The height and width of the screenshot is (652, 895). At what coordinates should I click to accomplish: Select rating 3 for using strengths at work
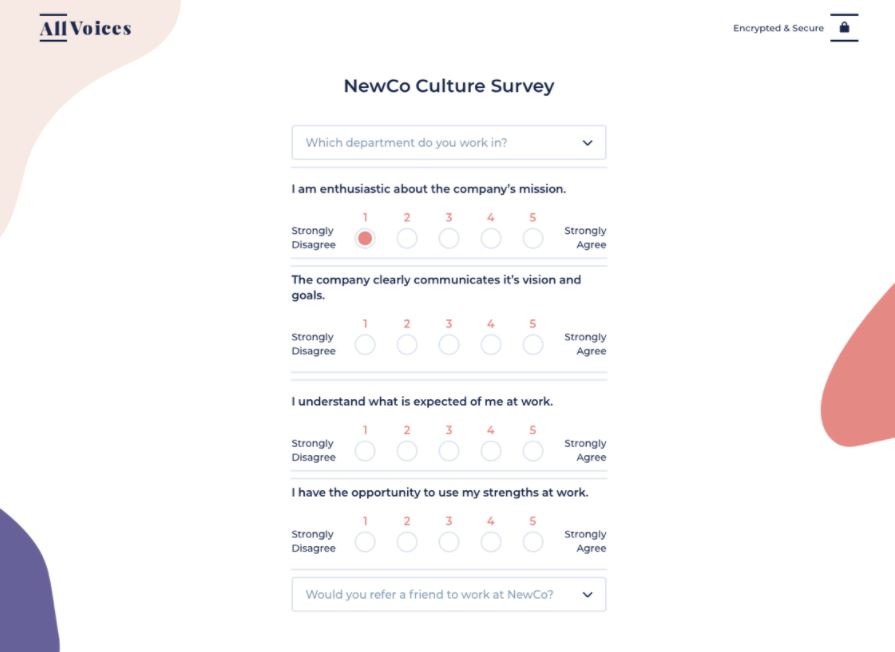449,542
